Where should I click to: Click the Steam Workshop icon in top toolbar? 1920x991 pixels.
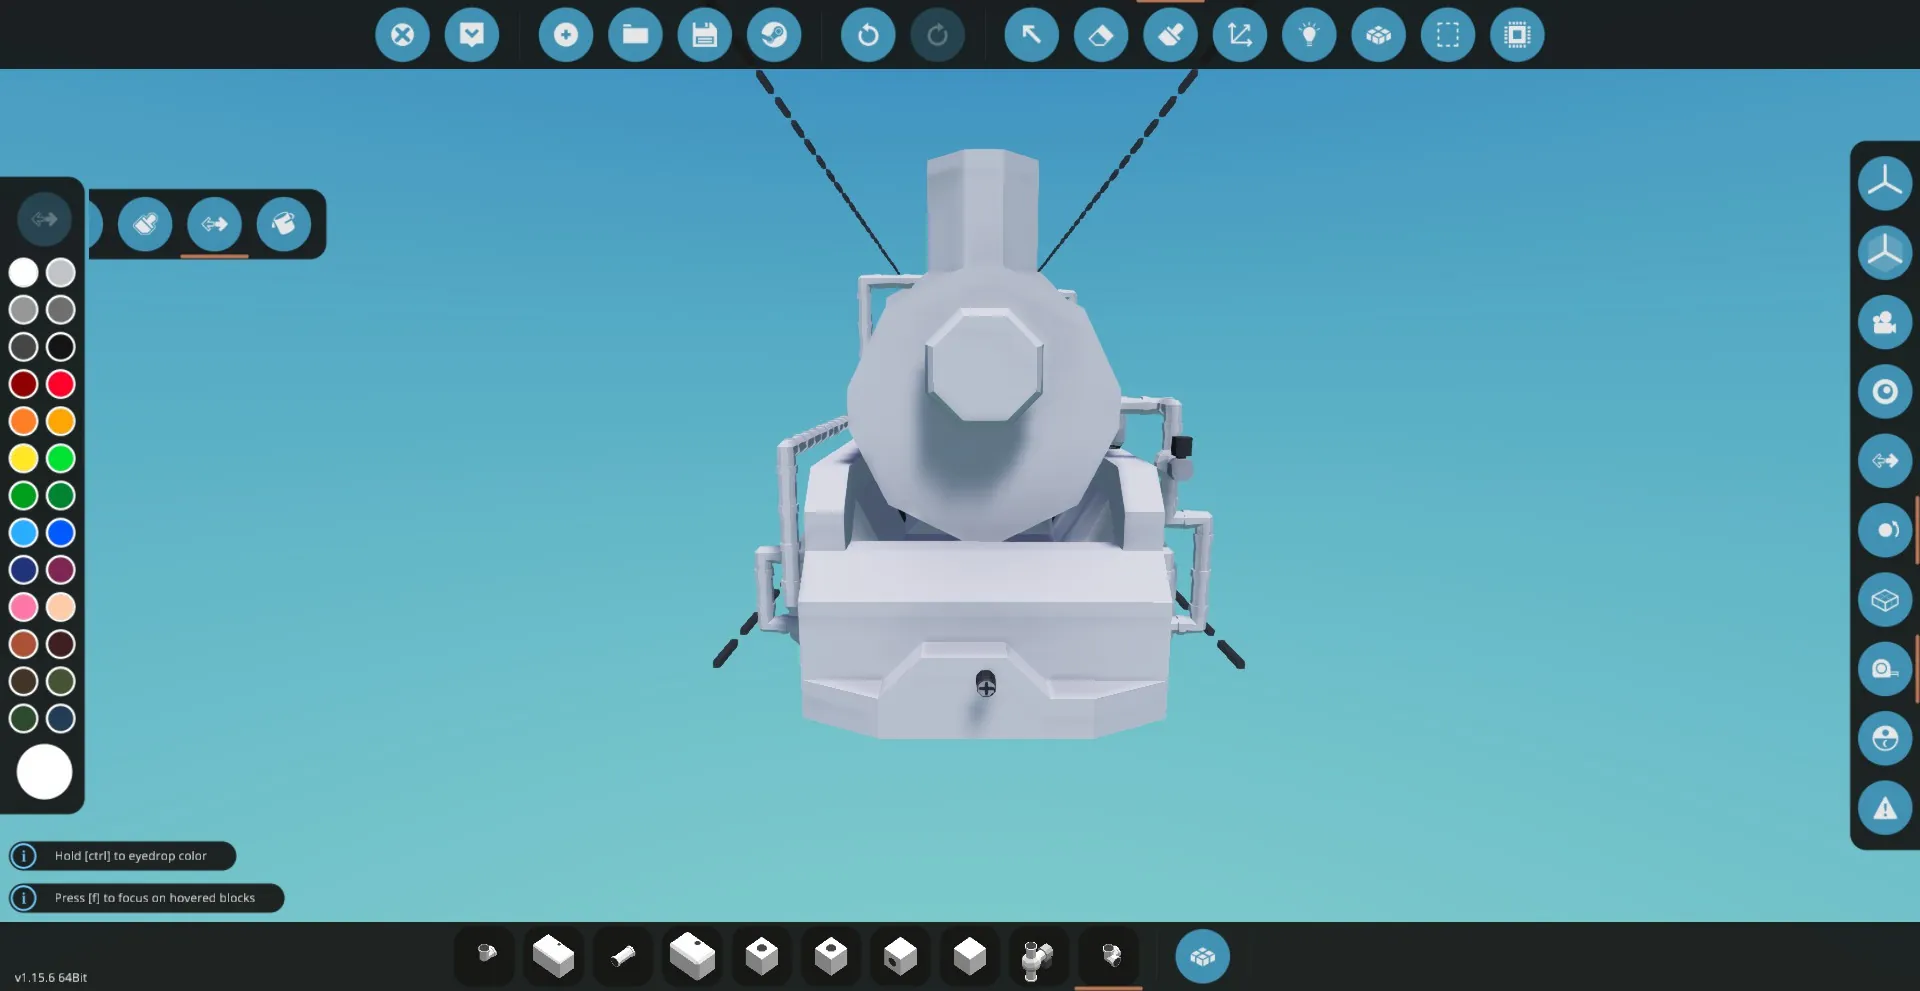tap(774, 35)
